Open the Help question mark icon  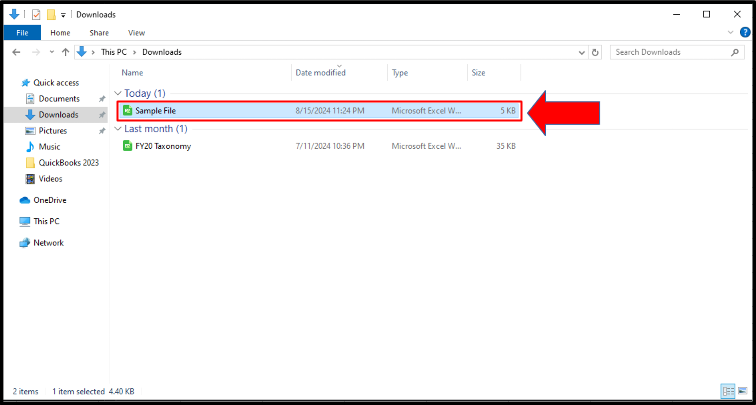[x=745, y=32]
